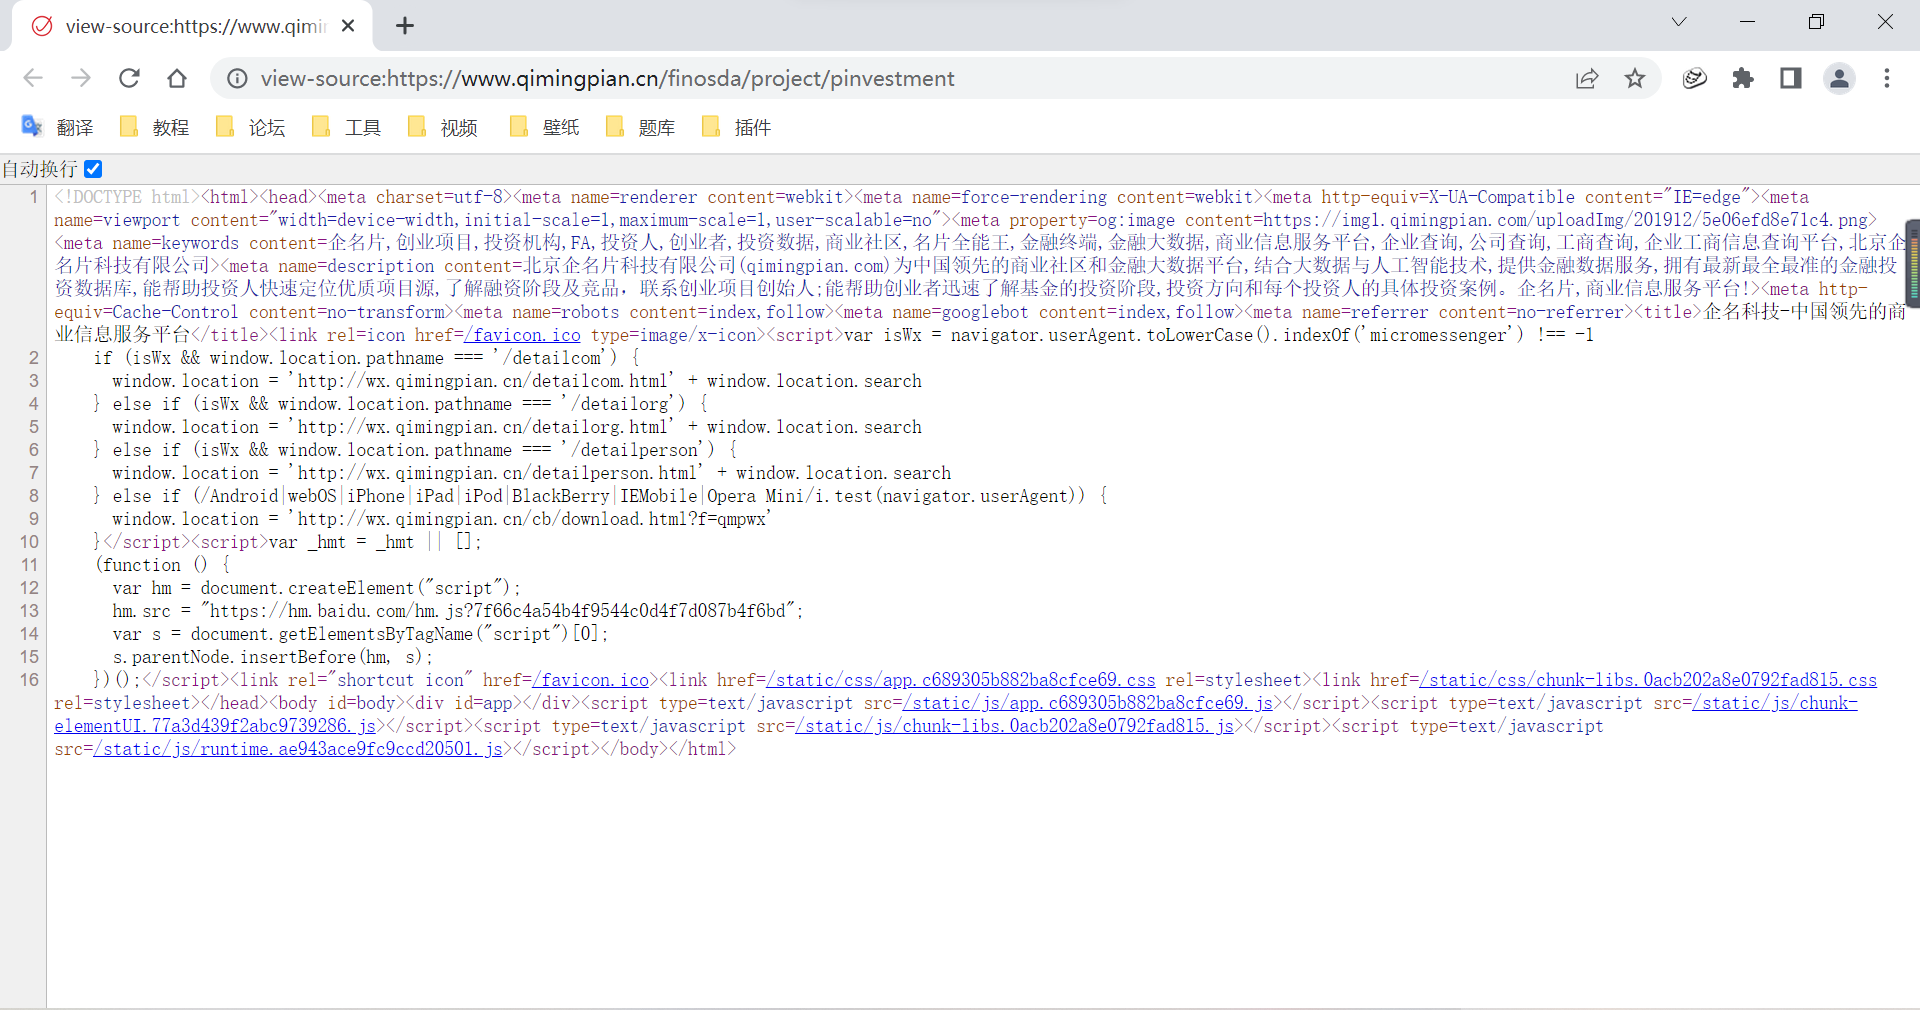Click the detailcom.html redirect URL text
Screen dimensions: 1920x1010
(481, 381)
